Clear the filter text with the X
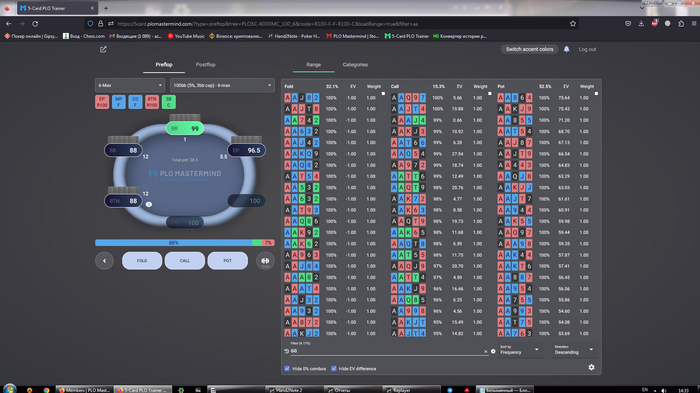This screenshot has width=700, height=393. [x=486, y=351]
